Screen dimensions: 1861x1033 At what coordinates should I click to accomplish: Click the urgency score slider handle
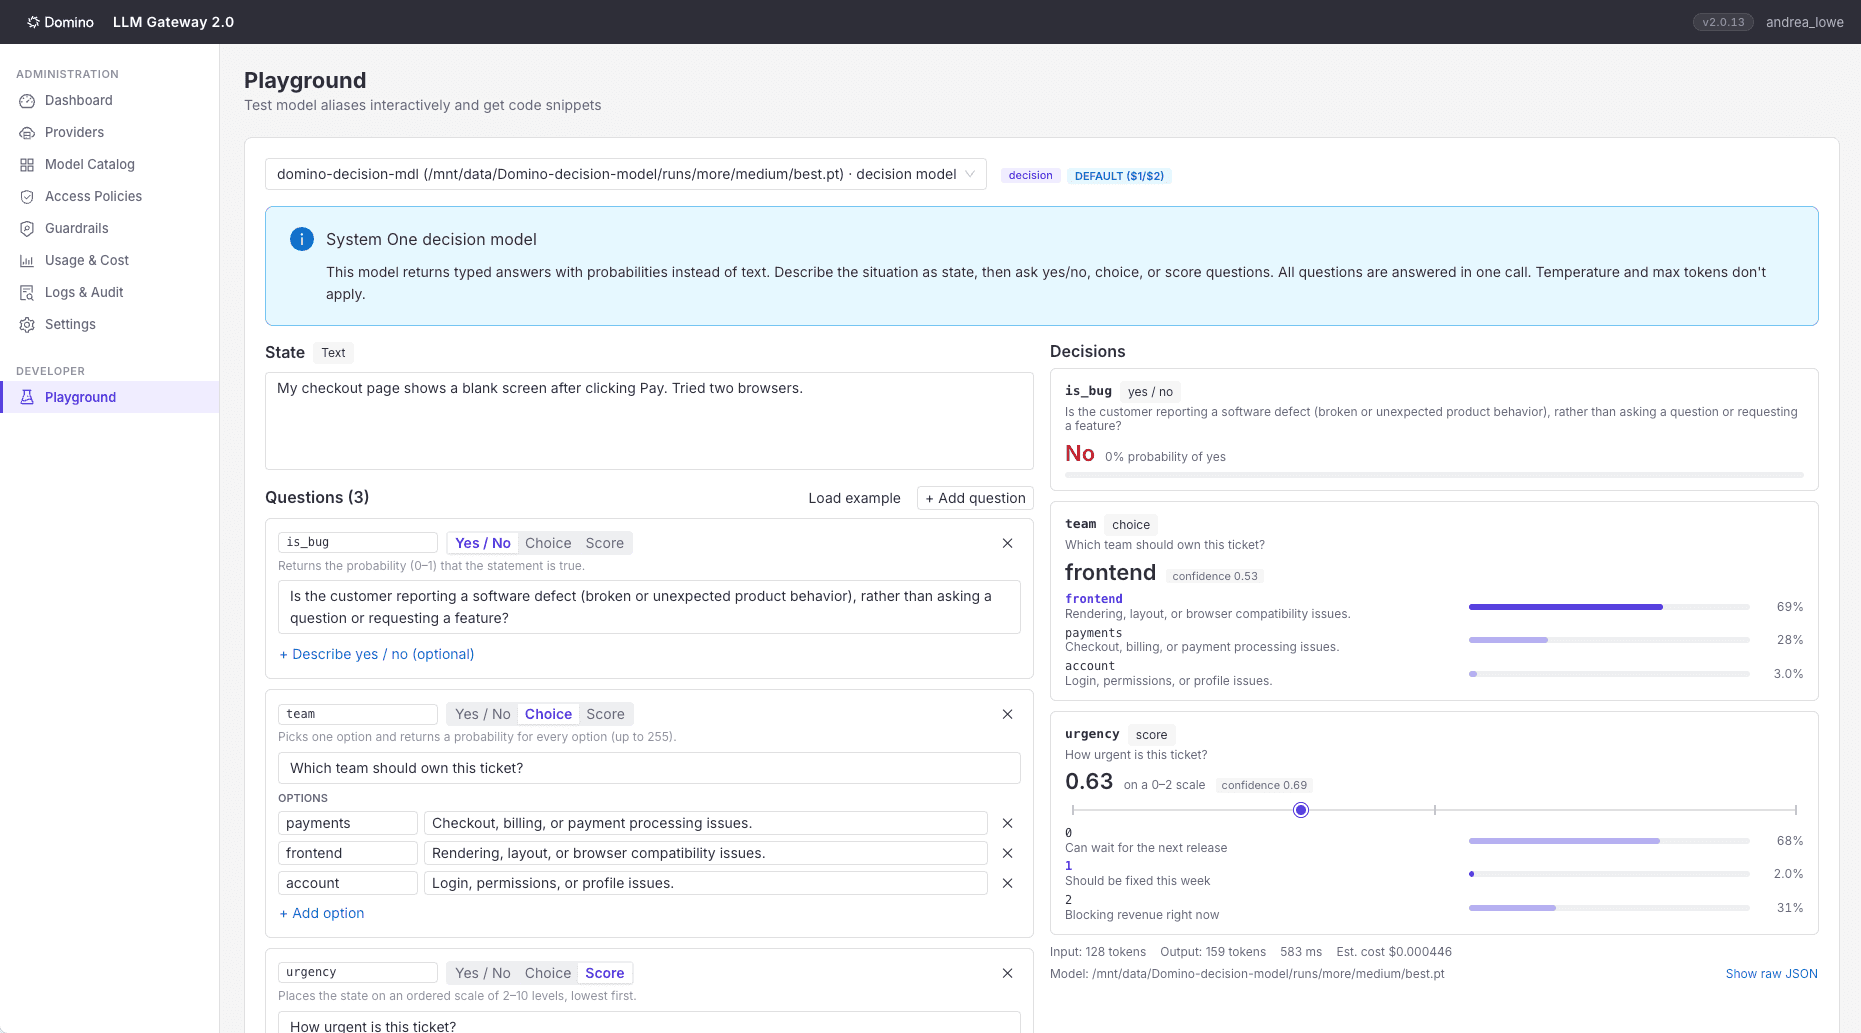click(1301, 810)
